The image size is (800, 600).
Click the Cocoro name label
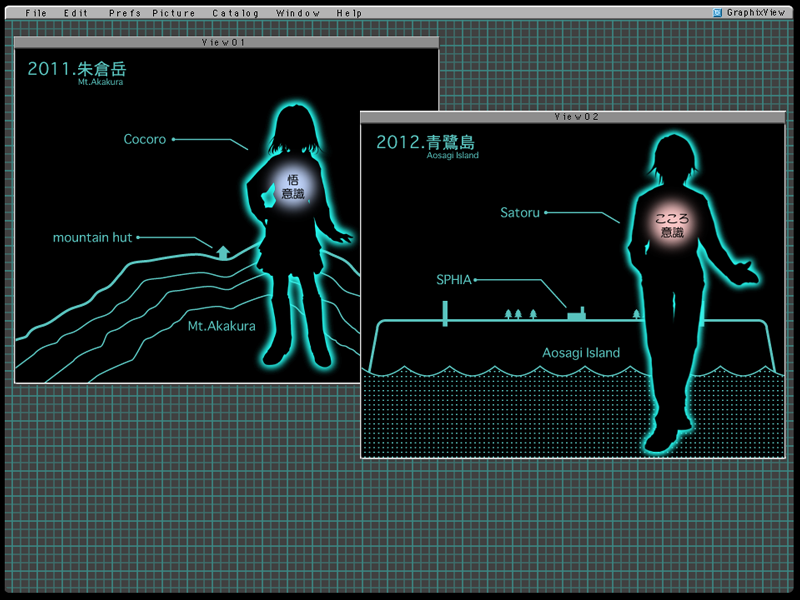point(145,140)
